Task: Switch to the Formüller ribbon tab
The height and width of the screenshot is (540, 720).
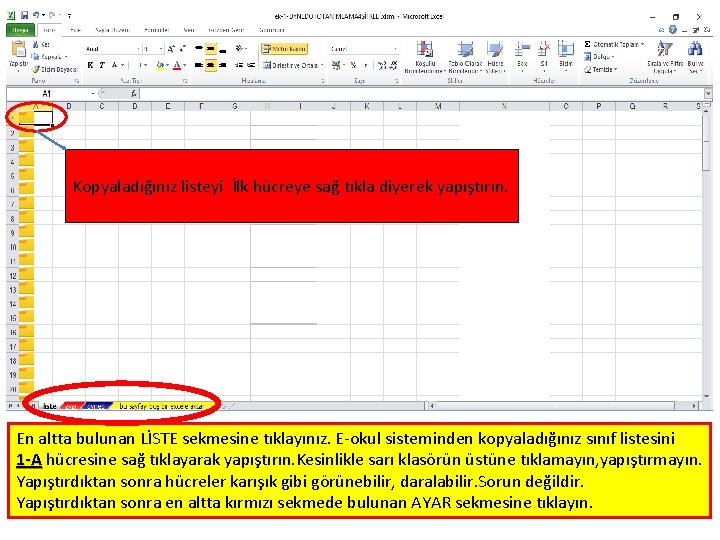Action: pos(157,30)
